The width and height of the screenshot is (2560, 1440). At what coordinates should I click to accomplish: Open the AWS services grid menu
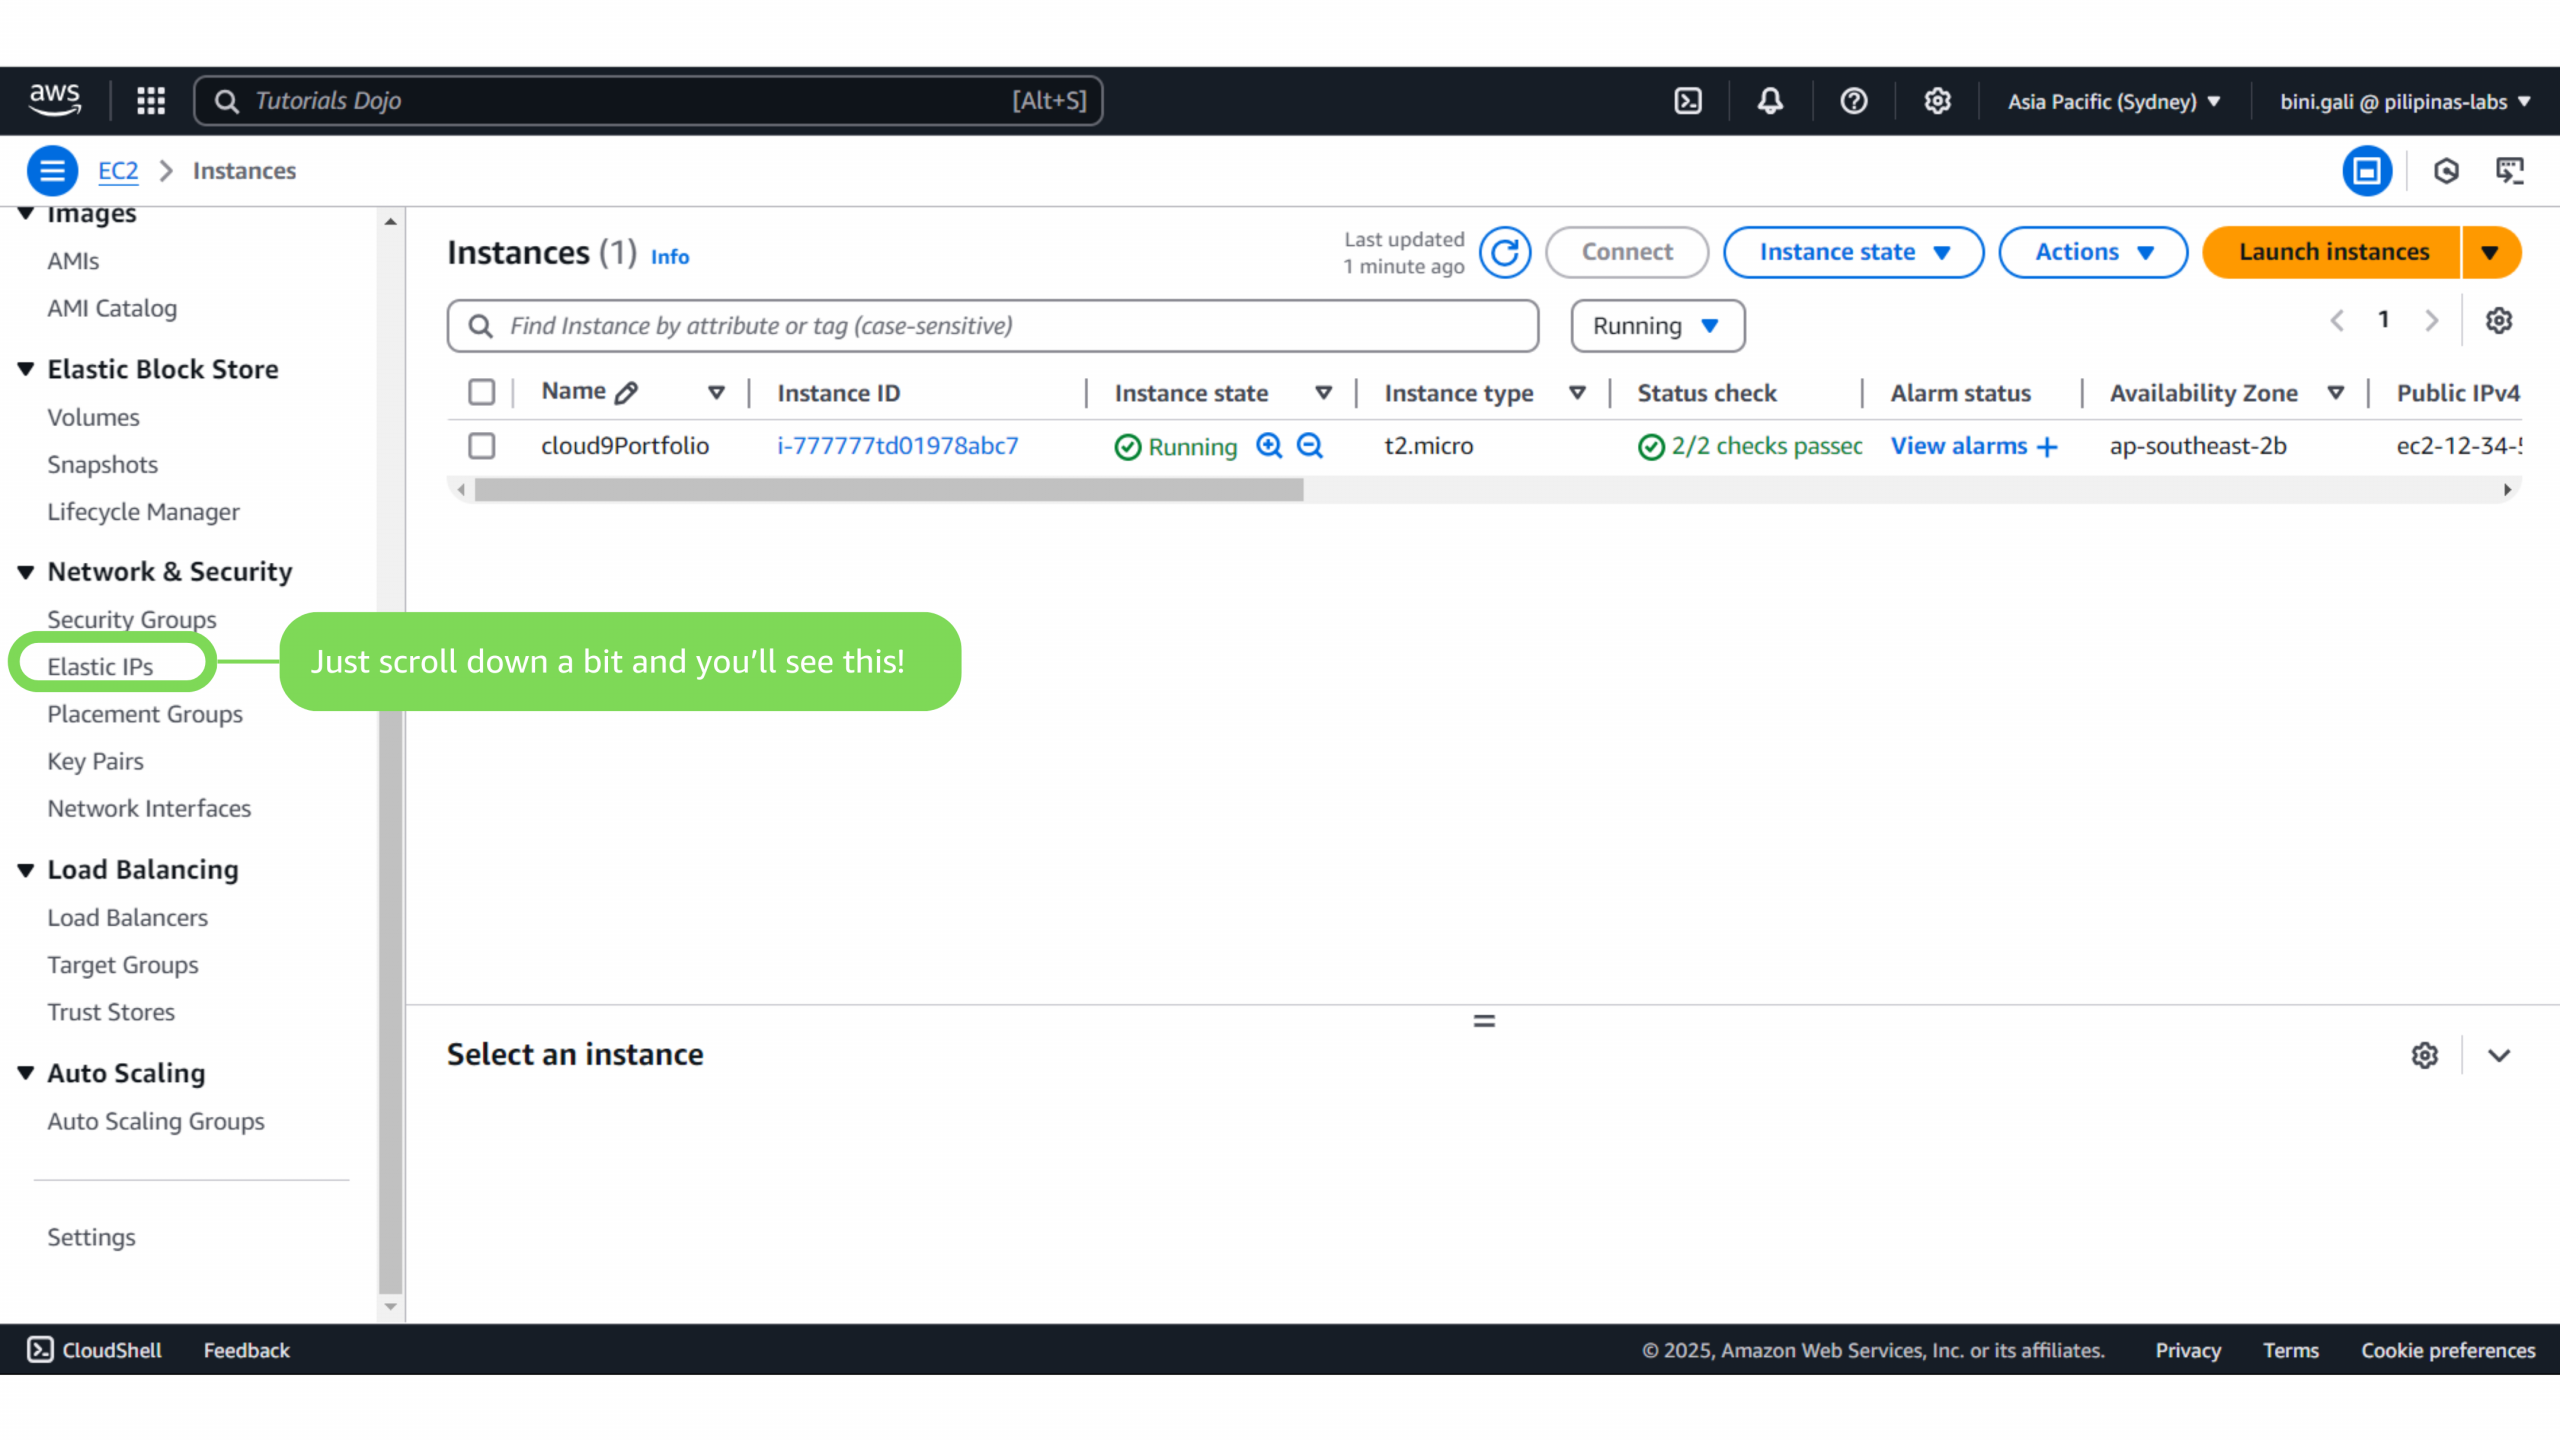point(151,101)
